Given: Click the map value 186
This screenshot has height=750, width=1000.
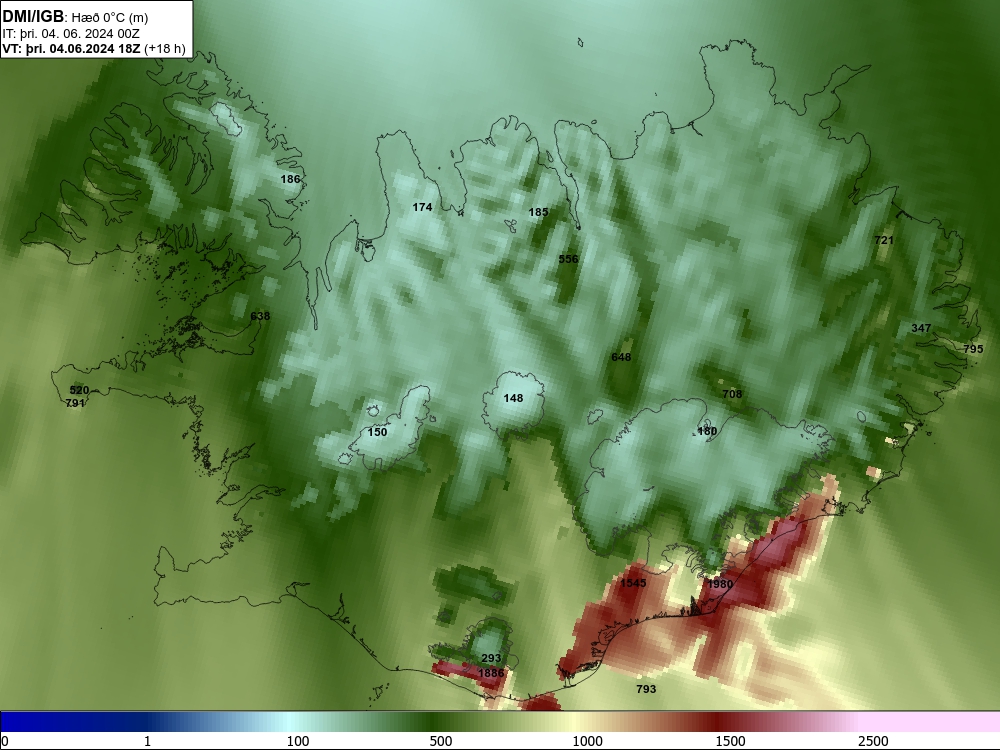Looking at the screenshot, I should coord(290,179).
